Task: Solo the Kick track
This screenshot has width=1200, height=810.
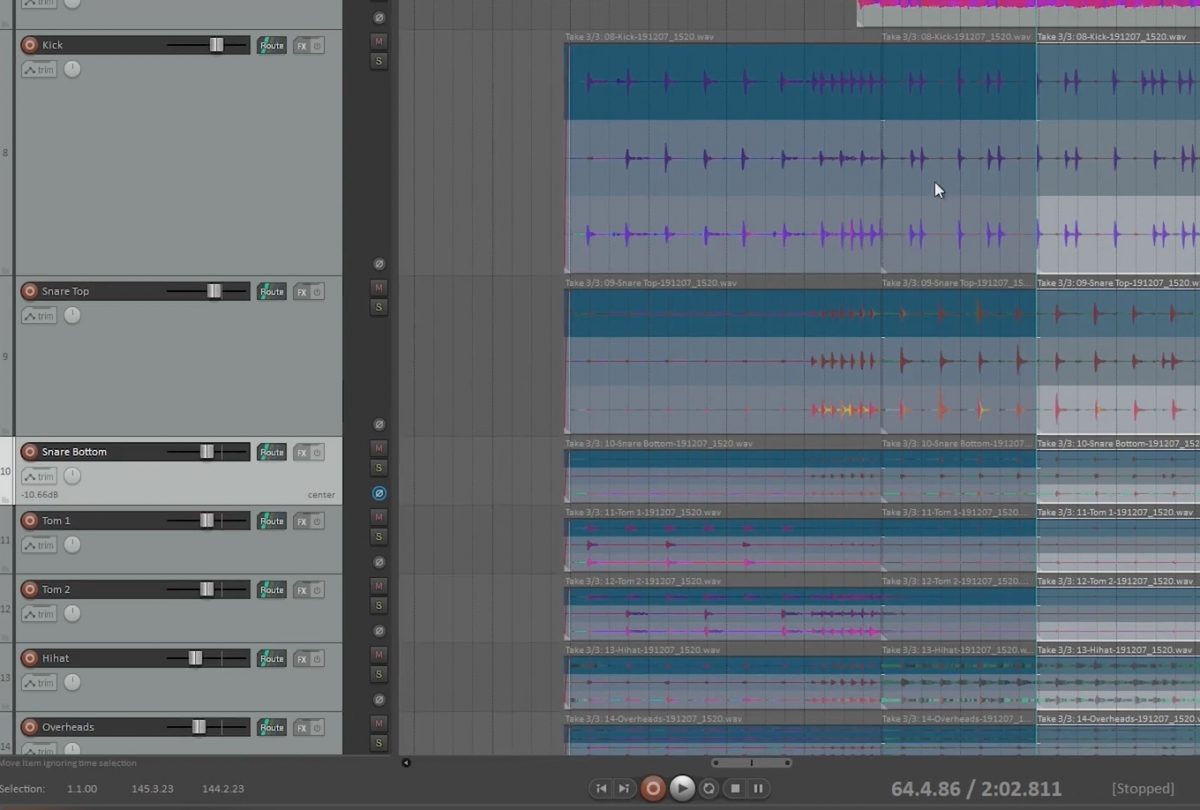Action: coord(379,61)
